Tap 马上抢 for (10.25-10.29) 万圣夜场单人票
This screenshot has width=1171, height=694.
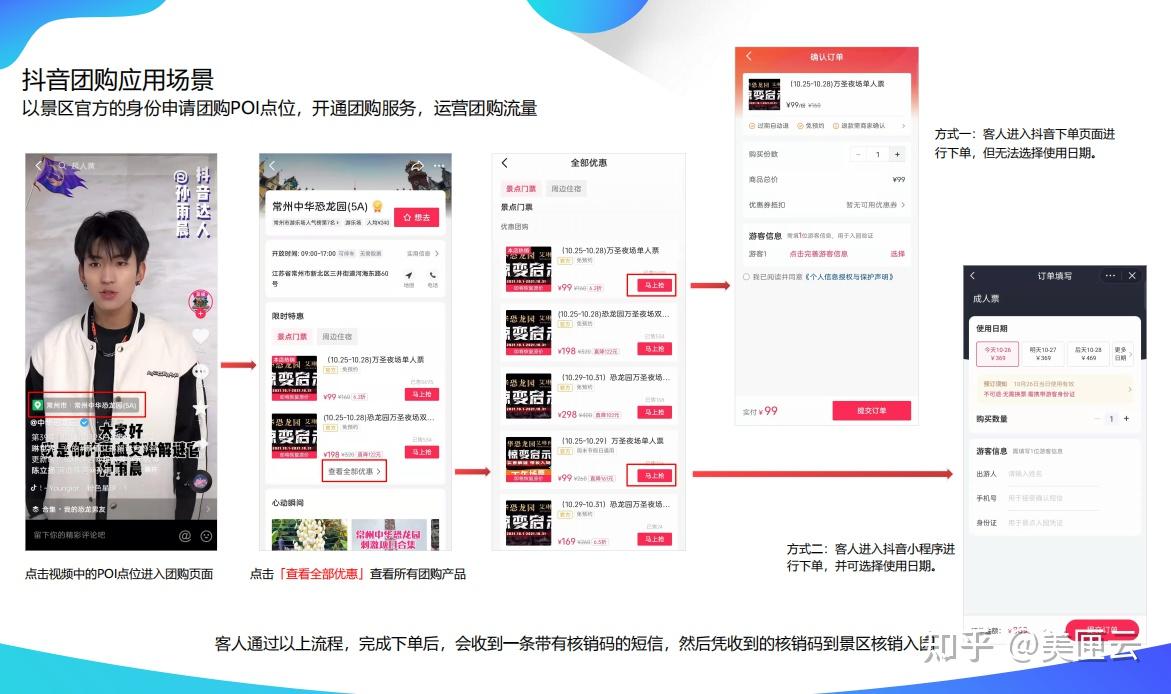(x=654, y=475)
